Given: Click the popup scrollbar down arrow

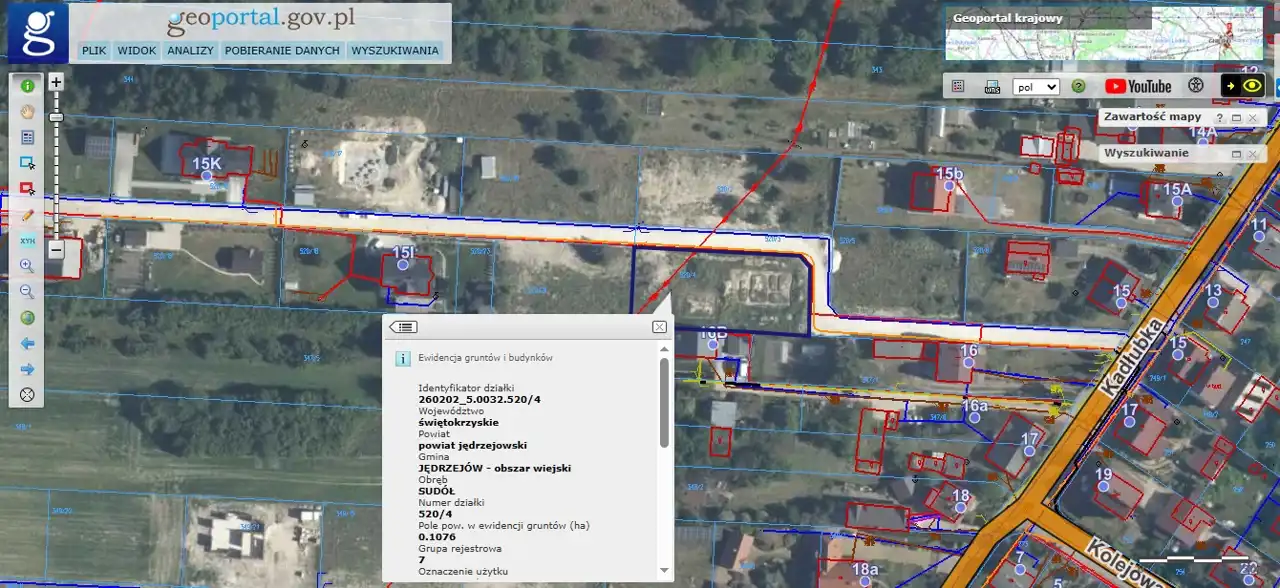Looking at the screenshot, I should (x=662, y=571).
